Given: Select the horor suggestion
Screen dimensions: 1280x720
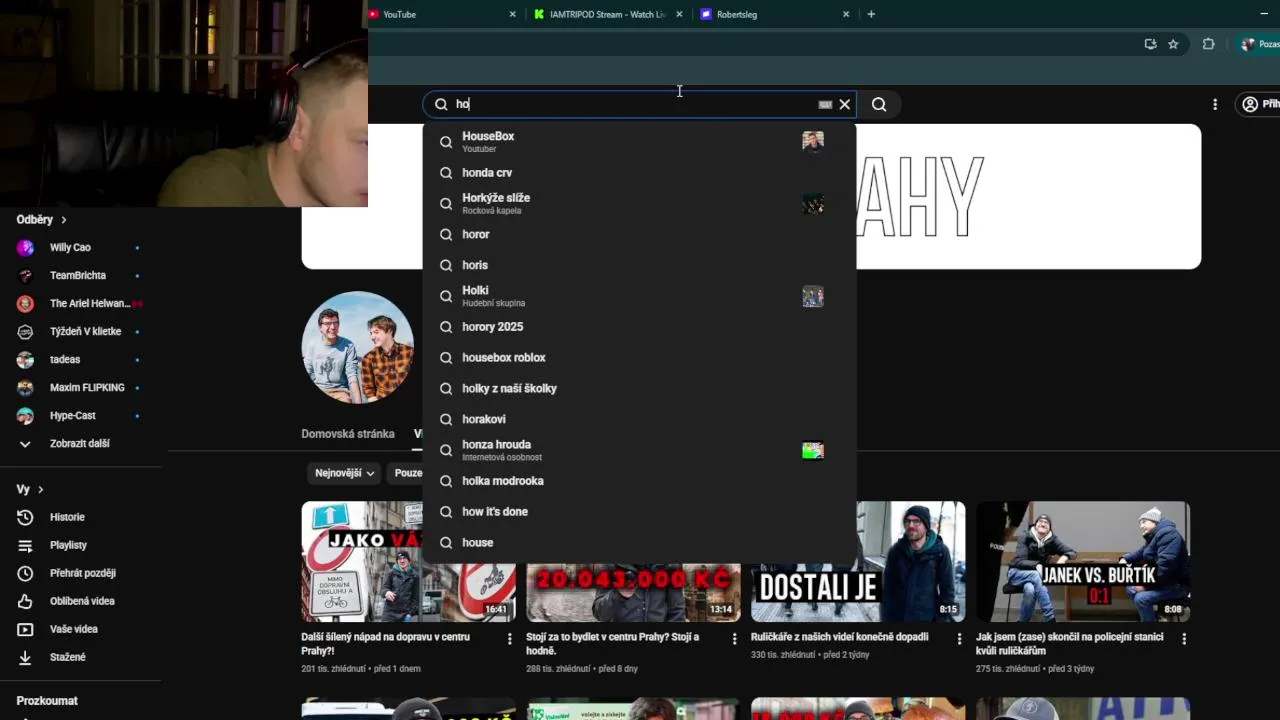Looking at the screenshot, I should pos(639,234).
